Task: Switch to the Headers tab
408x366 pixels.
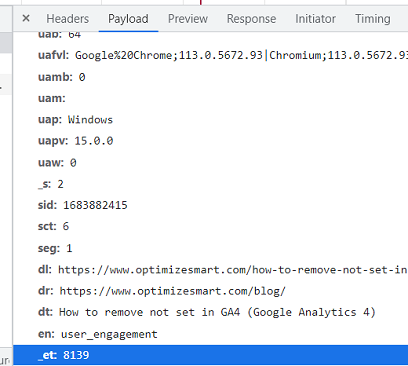Action: pos(68,19)
